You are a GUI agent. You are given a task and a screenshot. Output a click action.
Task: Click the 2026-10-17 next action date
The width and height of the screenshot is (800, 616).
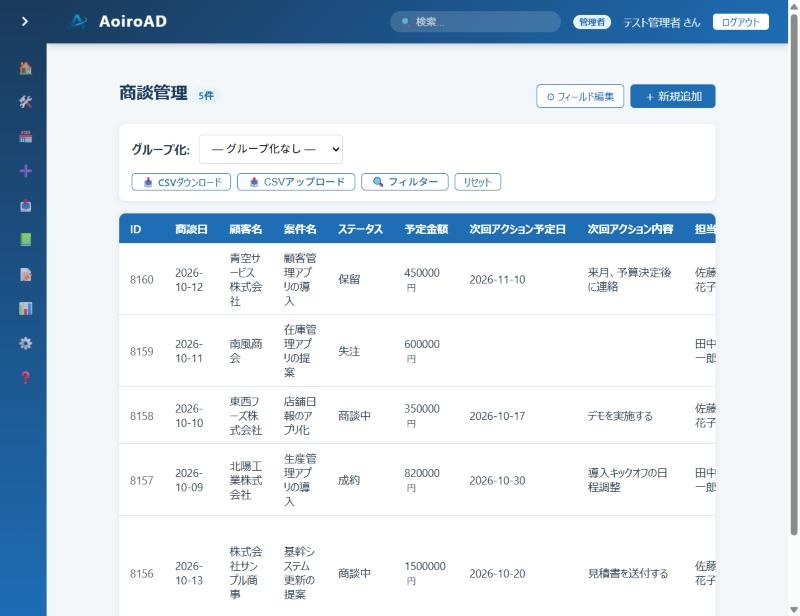point(497,416)
